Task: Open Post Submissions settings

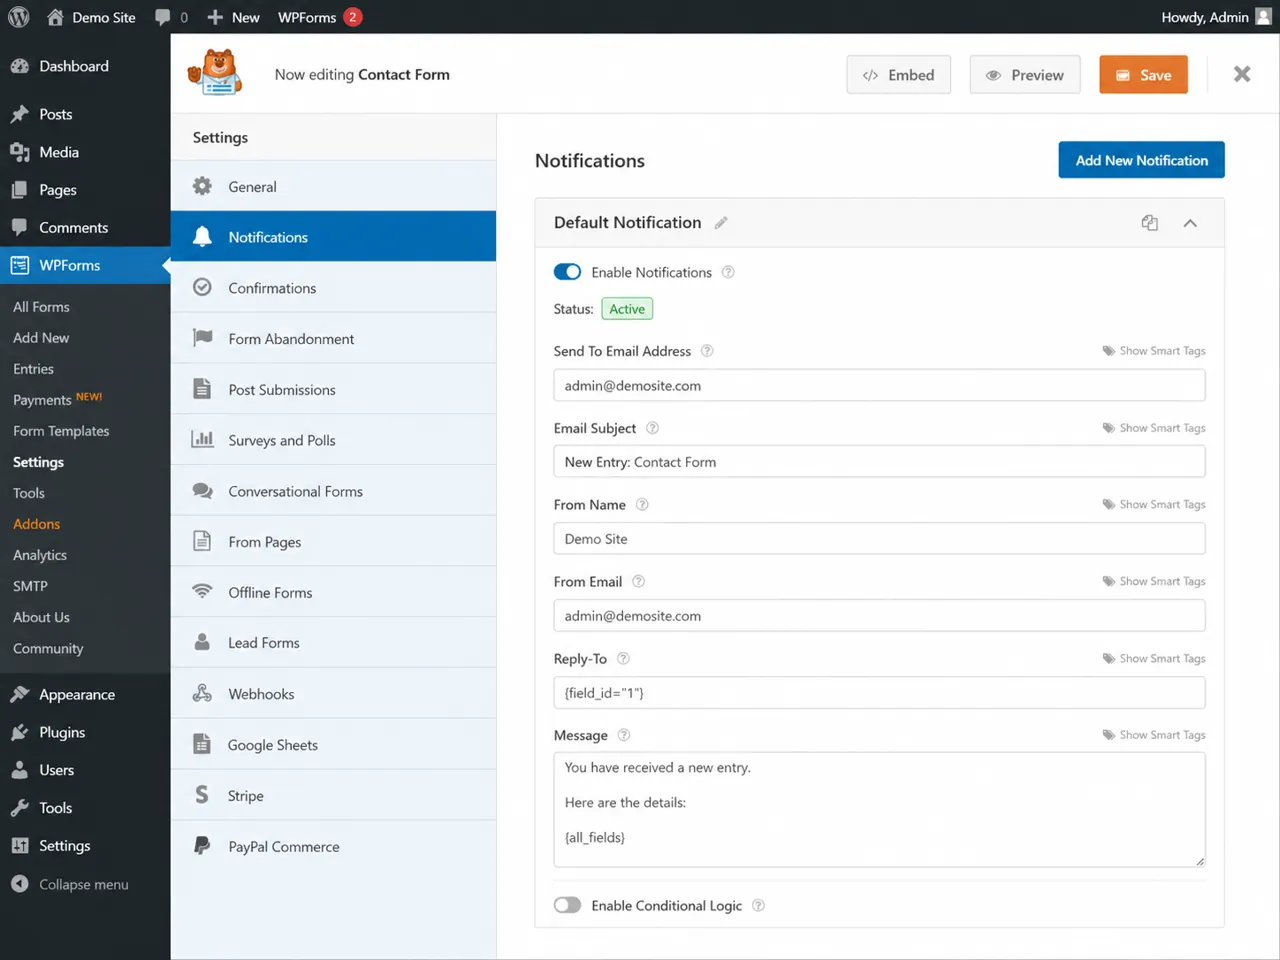Action: point(333,389)
